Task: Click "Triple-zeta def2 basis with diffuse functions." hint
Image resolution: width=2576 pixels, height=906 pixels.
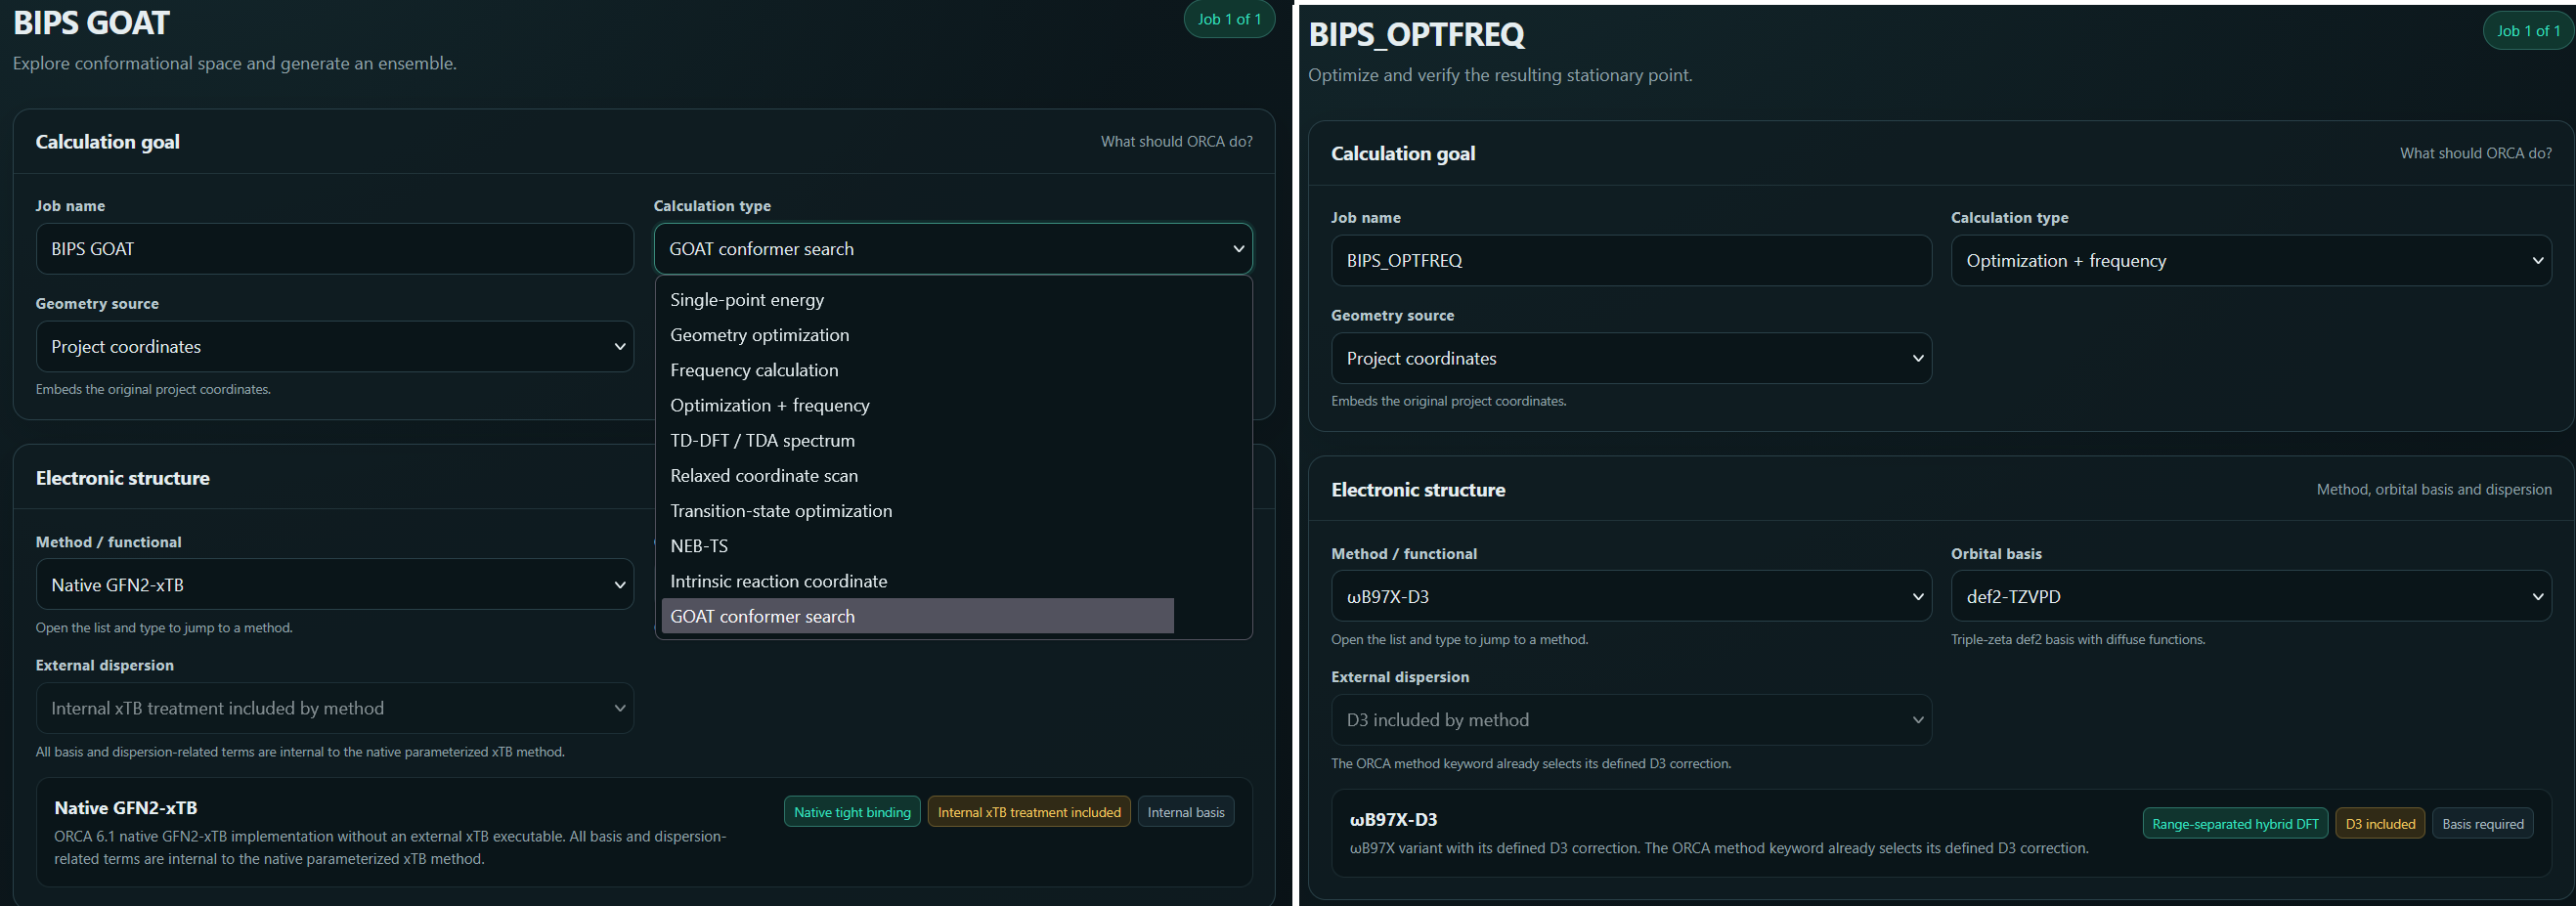Action: click(x=2077, y=640)
